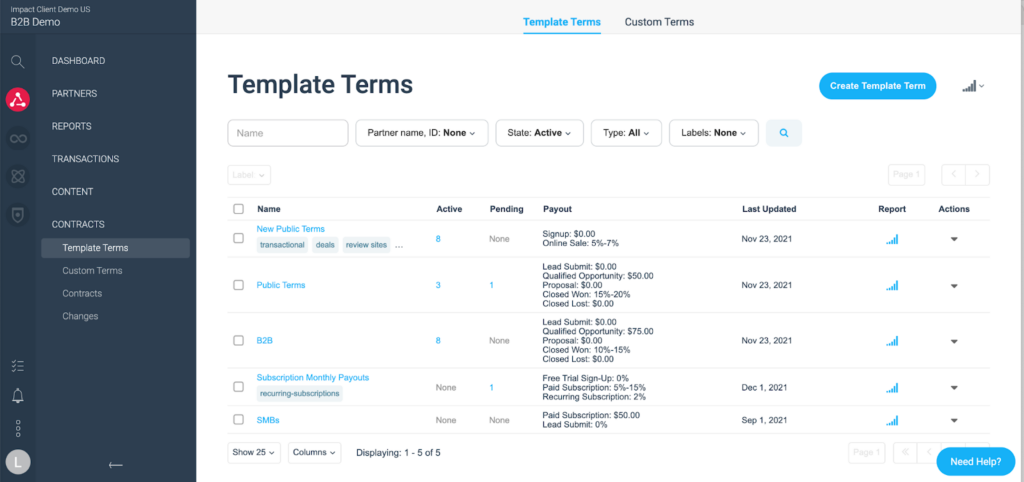Open the State: Active dropdown
The image size is (1024, 482).
(x=538, y=132)
